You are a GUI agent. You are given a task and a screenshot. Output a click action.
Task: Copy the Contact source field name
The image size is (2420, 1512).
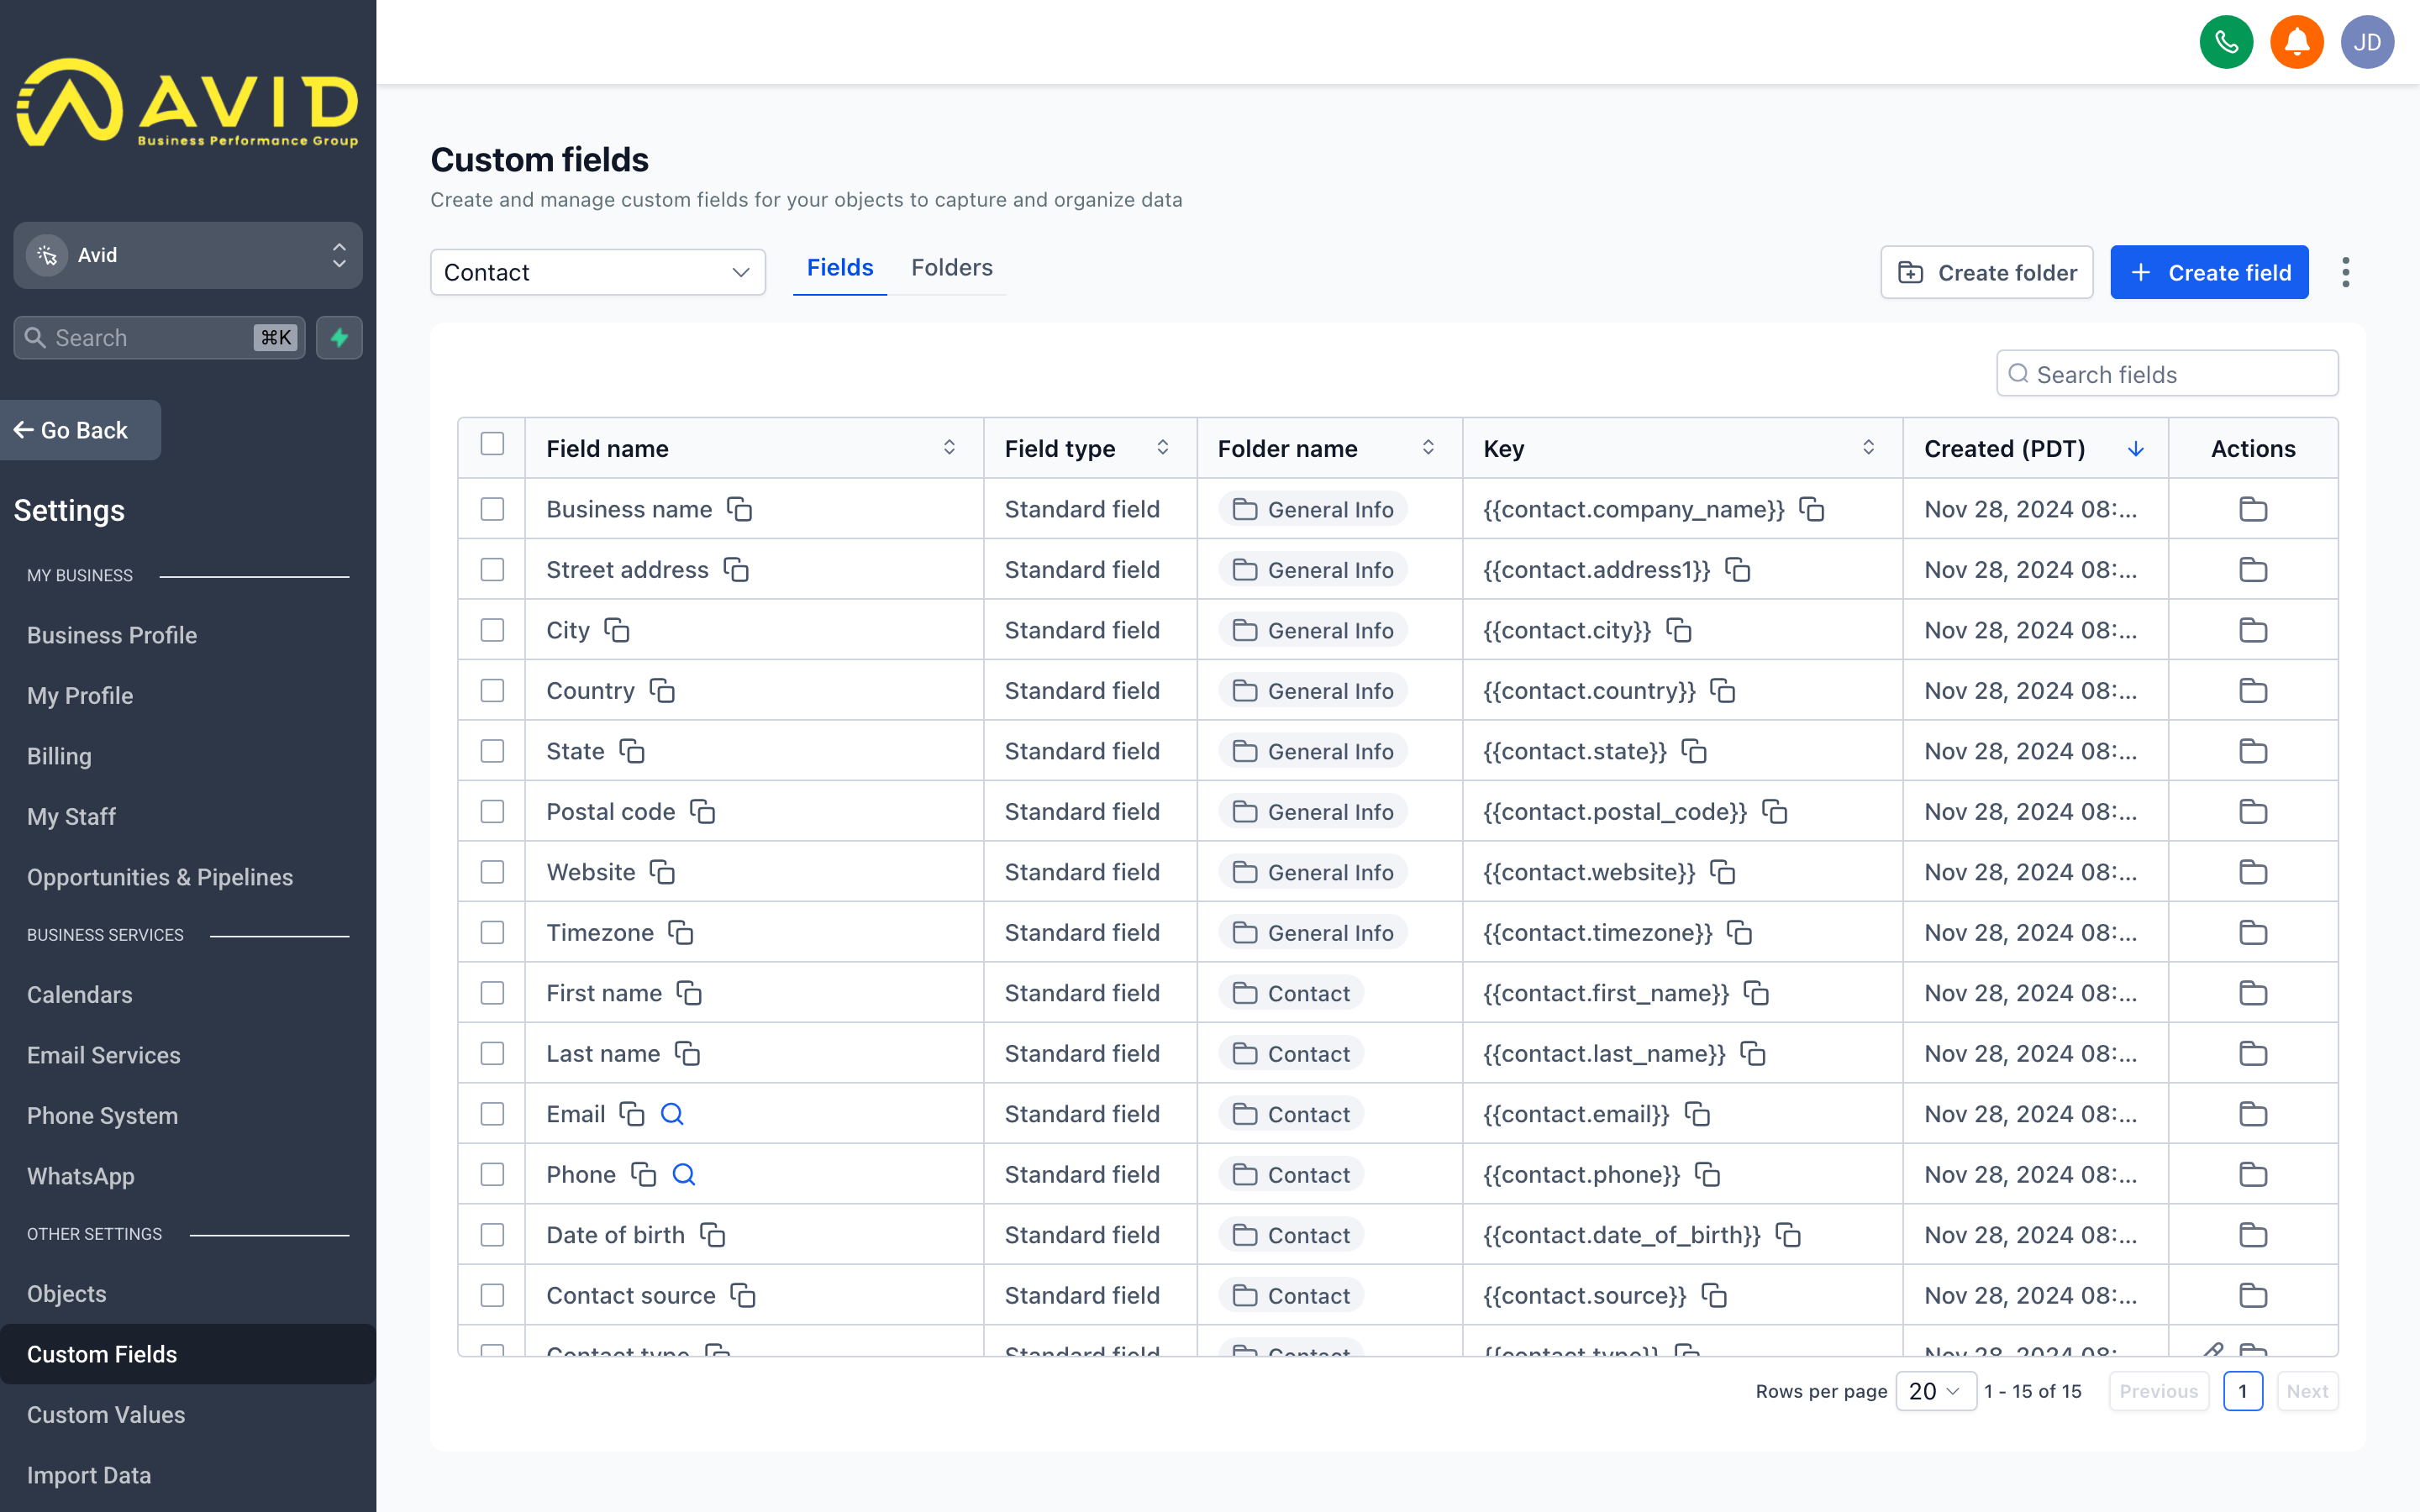743,1295
